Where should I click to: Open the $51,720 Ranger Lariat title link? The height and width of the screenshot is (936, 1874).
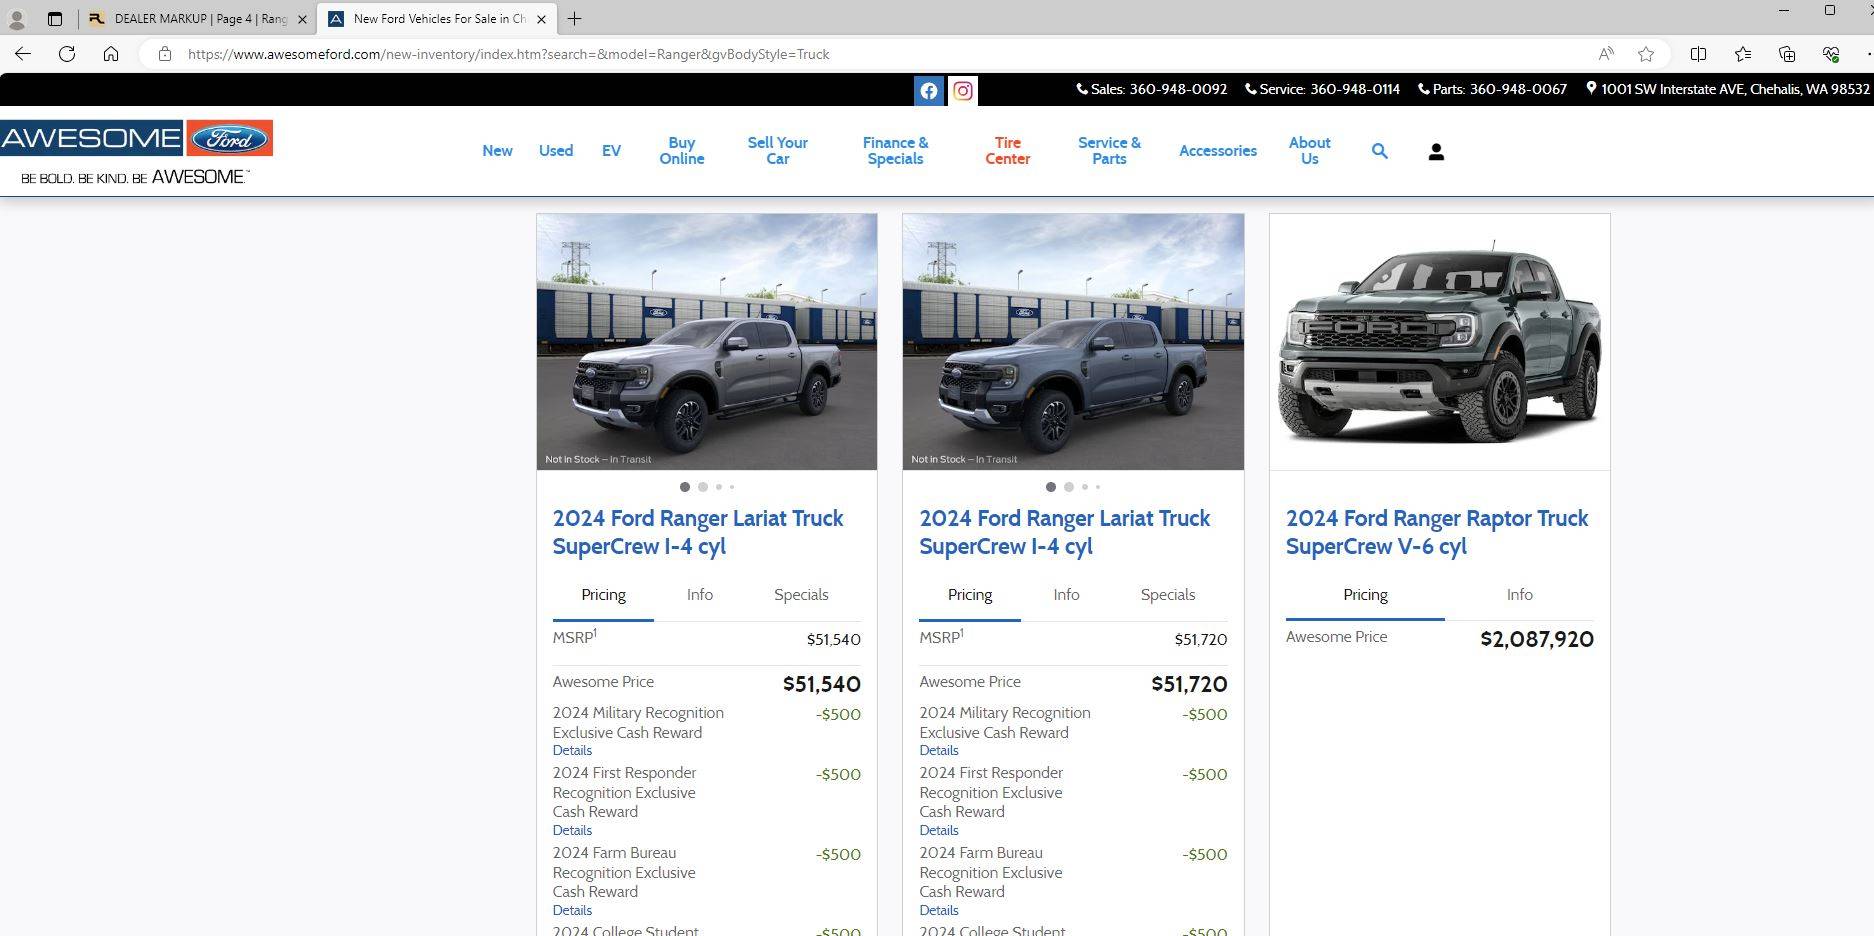pos(1064,532)
